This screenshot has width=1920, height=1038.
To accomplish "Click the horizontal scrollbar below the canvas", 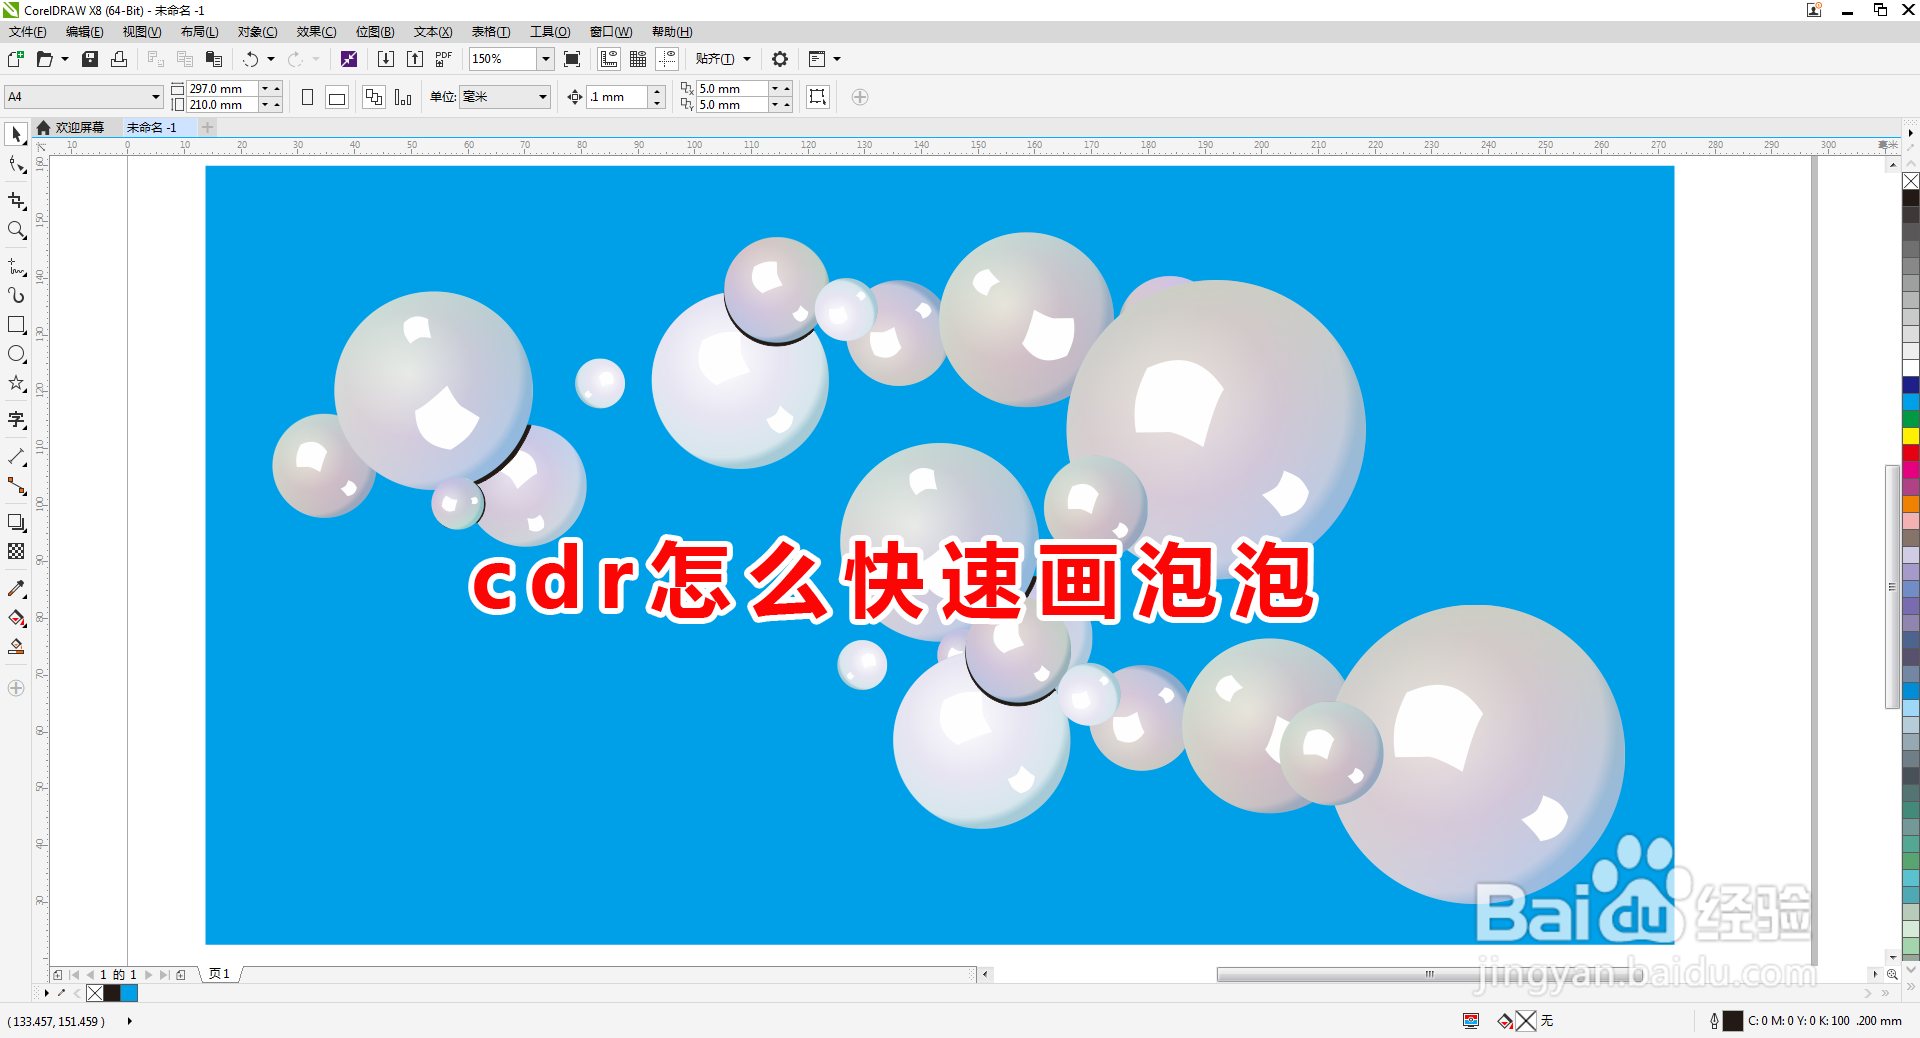I will tap(1430, 975).
